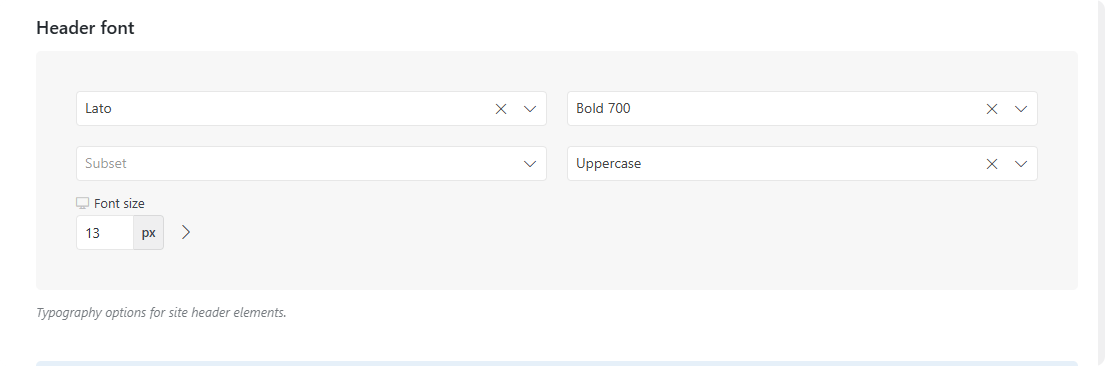Open Bold 700 weight dropdown chevron
This screenshot has width=1105, height=366.
tap(1021, 109)
